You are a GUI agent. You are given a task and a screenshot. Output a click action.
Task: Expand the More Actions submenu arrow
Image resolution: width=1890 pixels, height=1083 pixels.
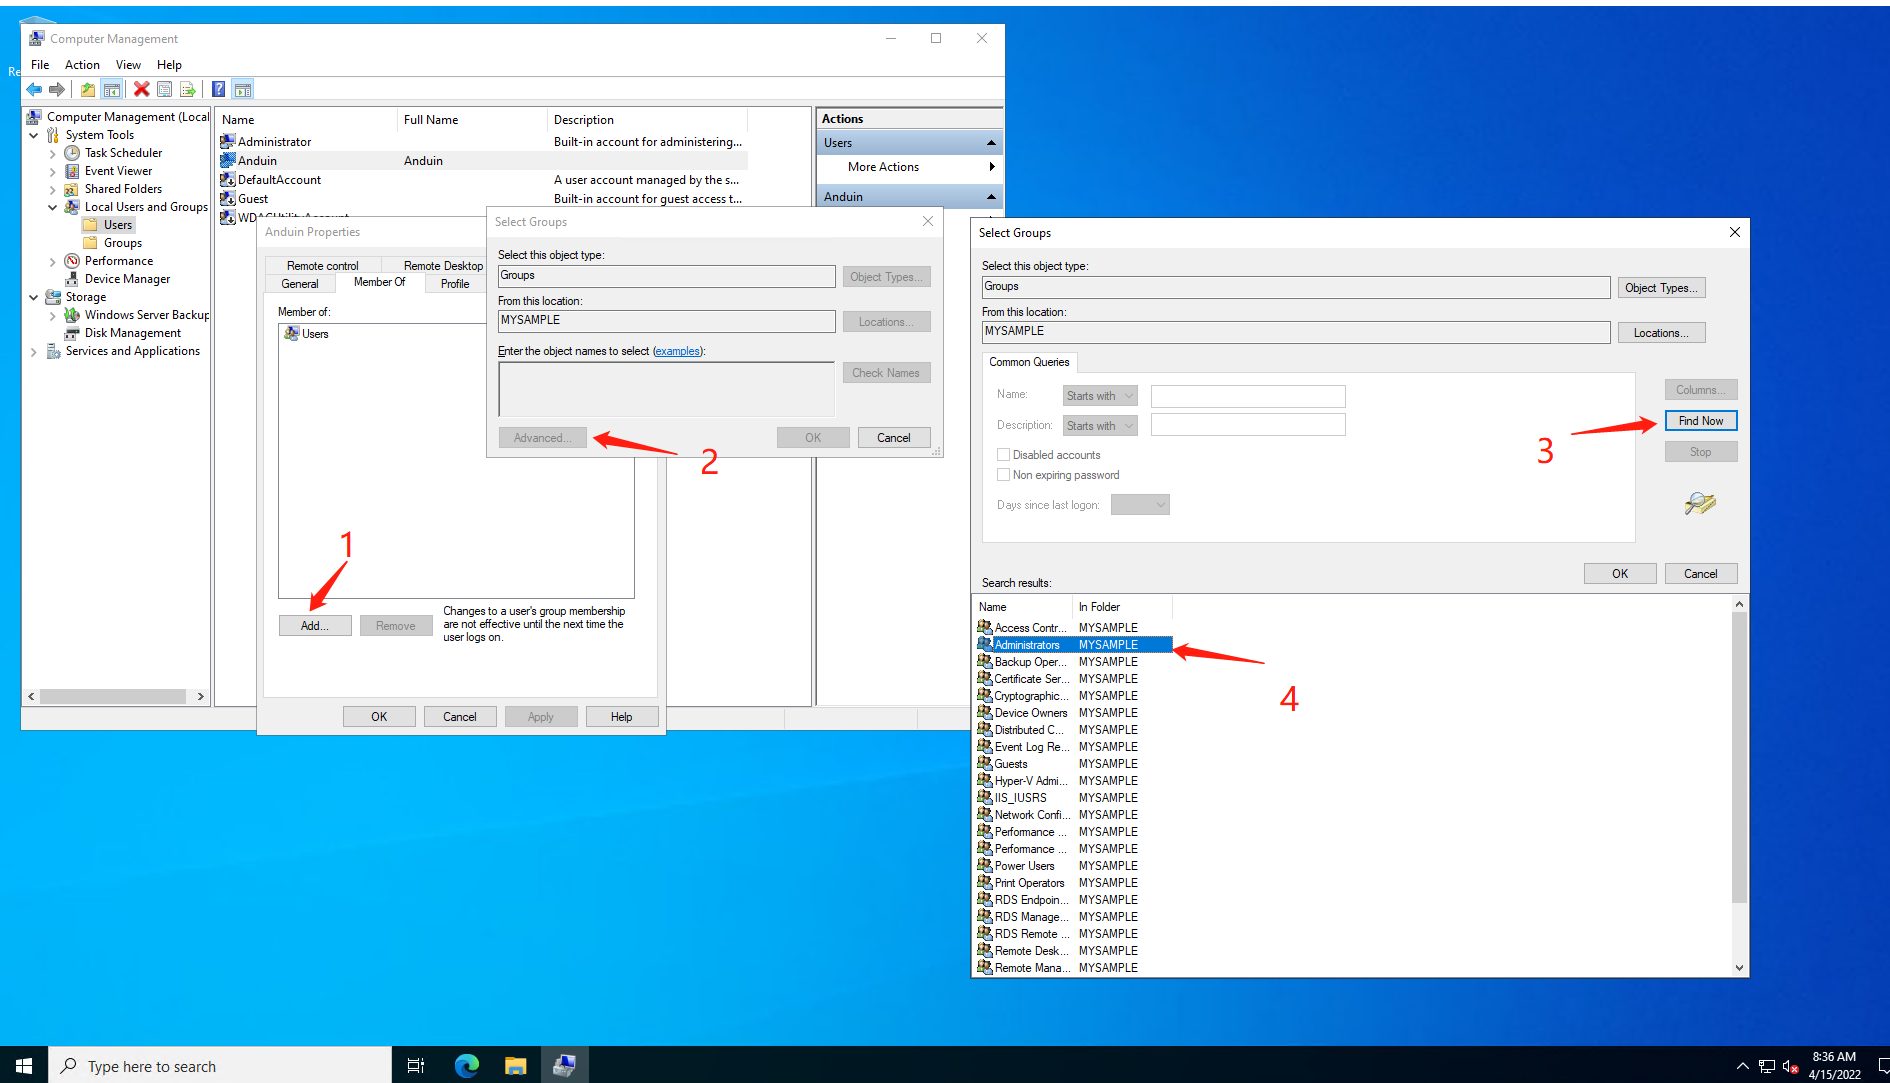pos(992,167)
